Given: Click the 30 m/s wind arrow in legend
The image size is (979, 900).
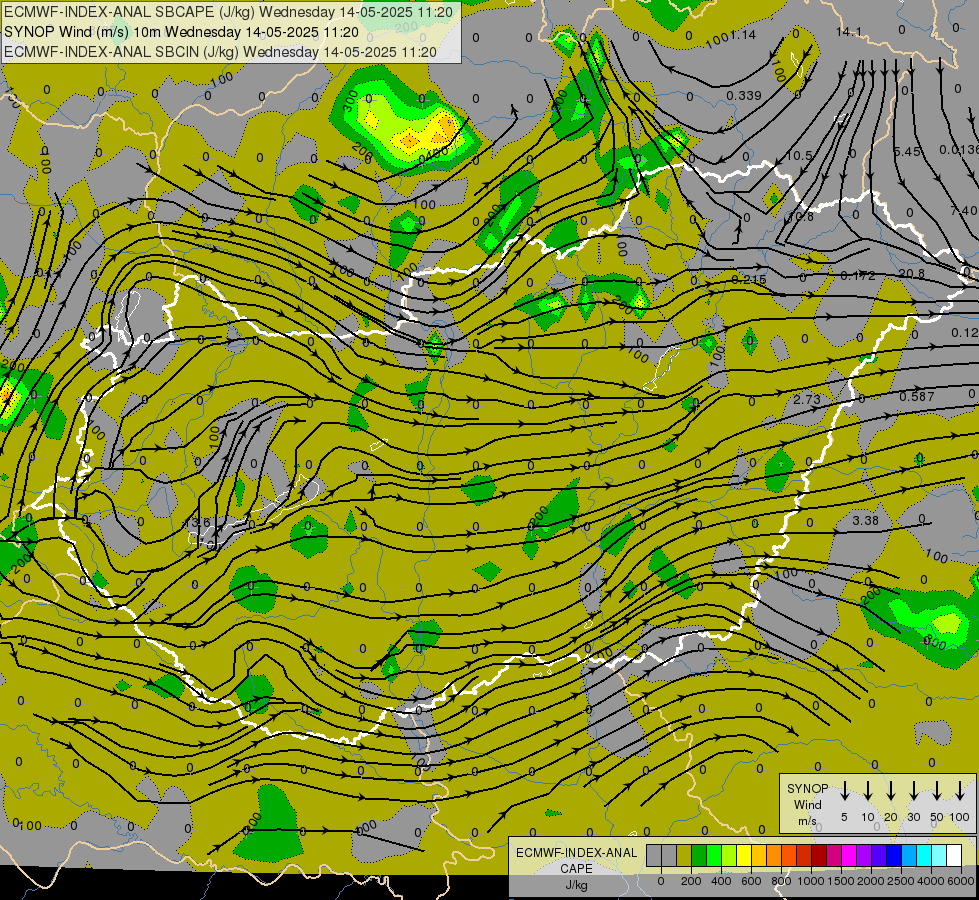Looking at the screenshot, I should click(913, 791).
